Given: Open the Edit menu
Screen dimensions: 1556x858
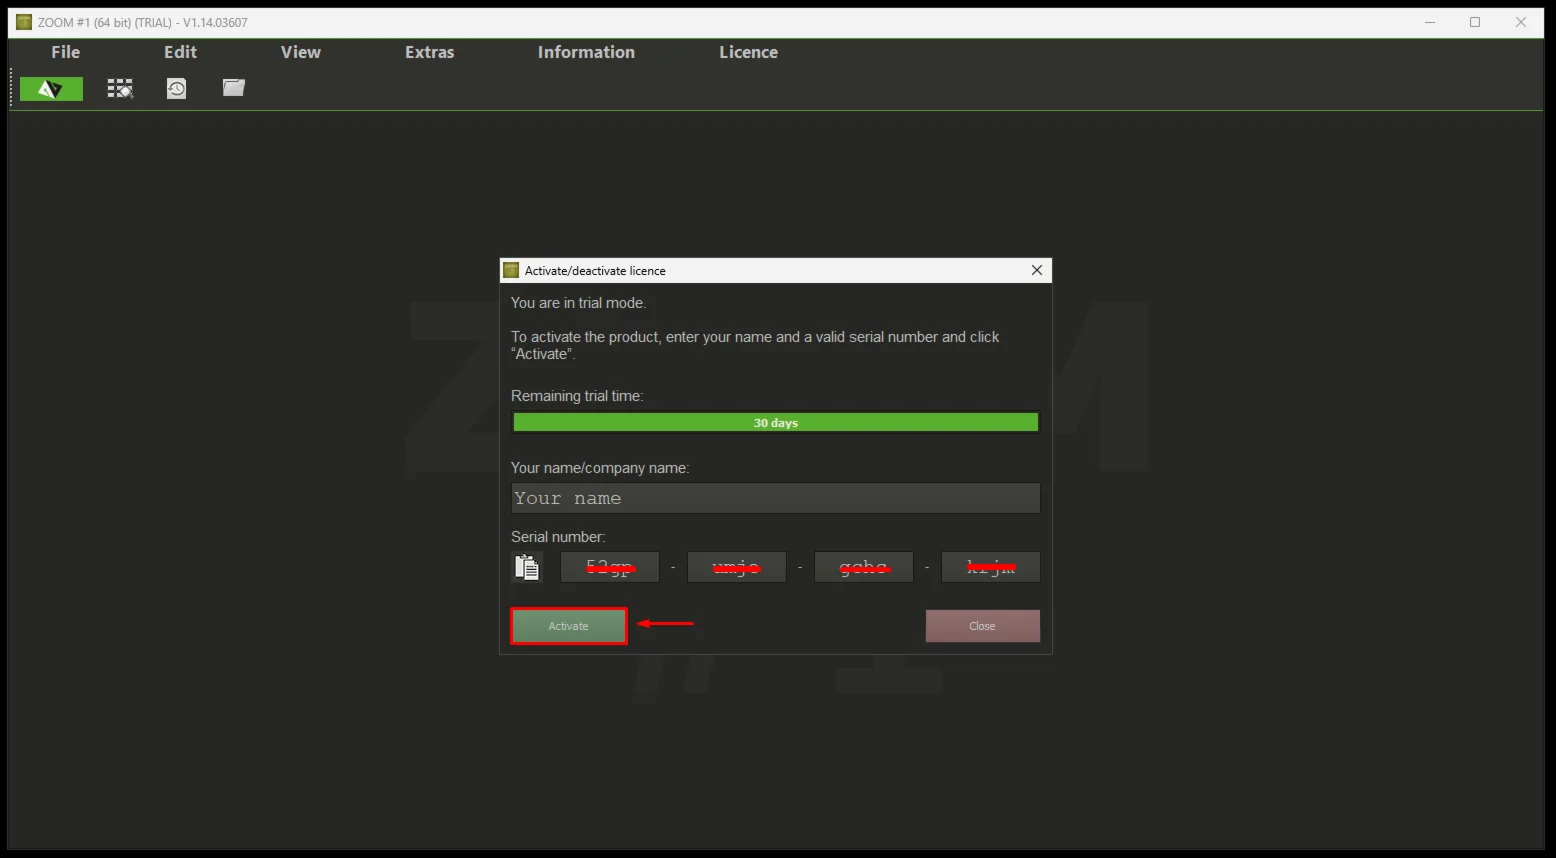Looking at the screenshot, I should click(180, 52).
